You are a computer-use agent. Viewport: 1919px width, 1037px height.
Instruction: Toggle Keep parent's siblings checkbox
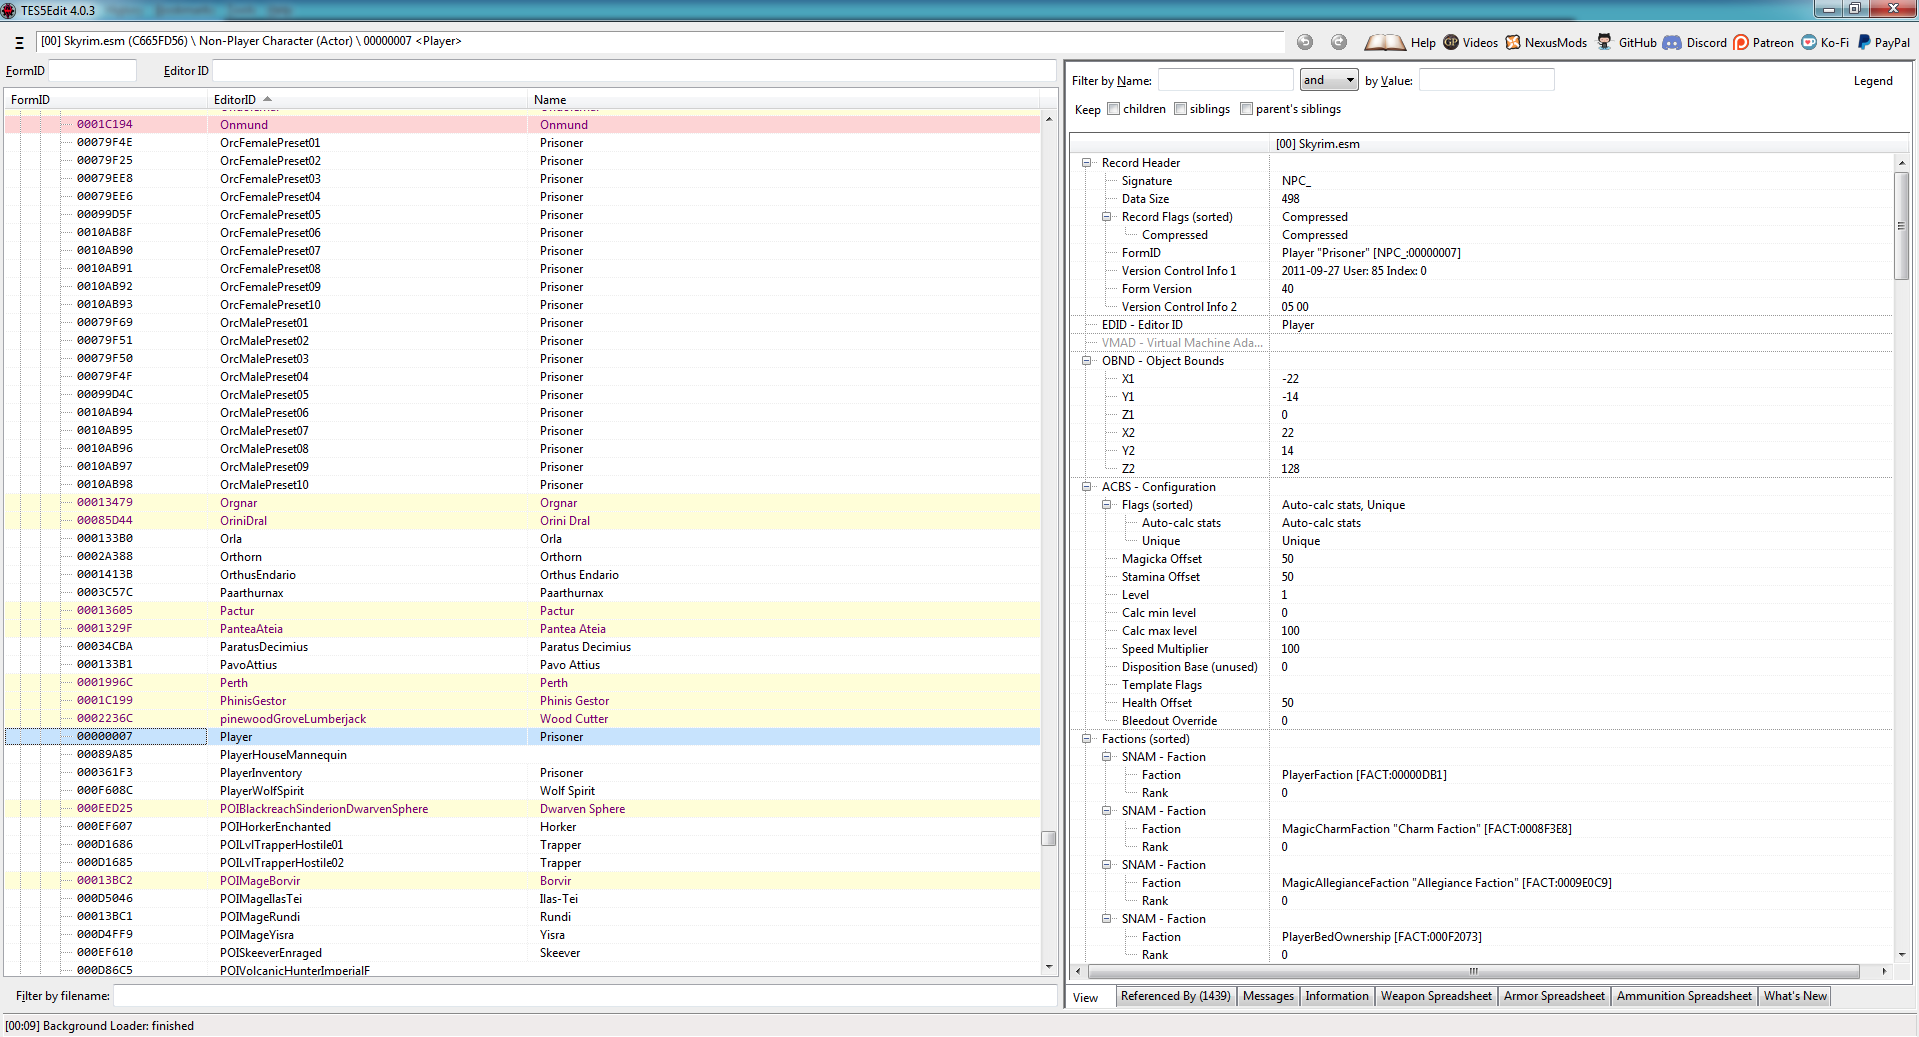pyautogui.click(x=1246, y=109)
